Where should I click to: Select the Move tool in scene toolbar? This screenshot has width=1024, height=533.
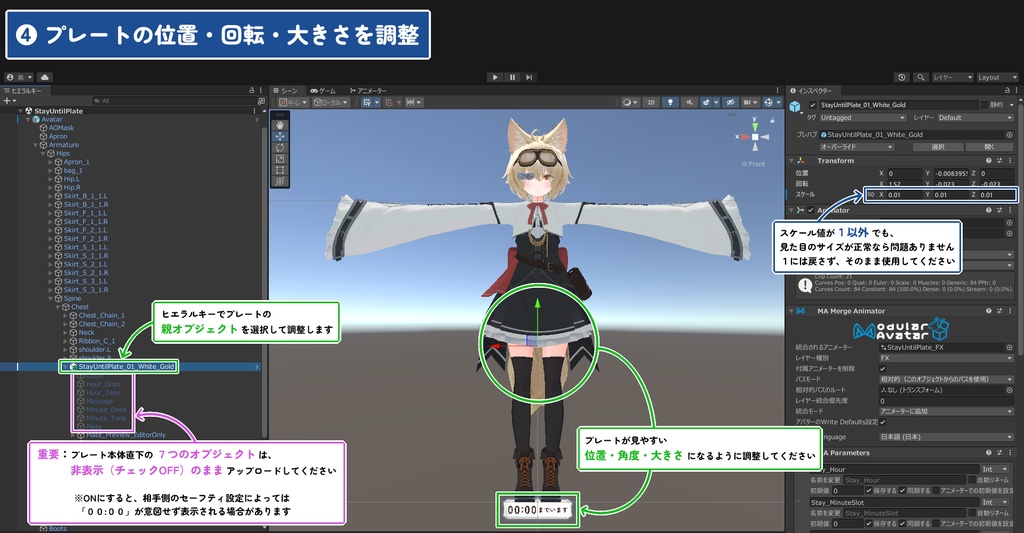pyautogui.click(x=280, y=137)
